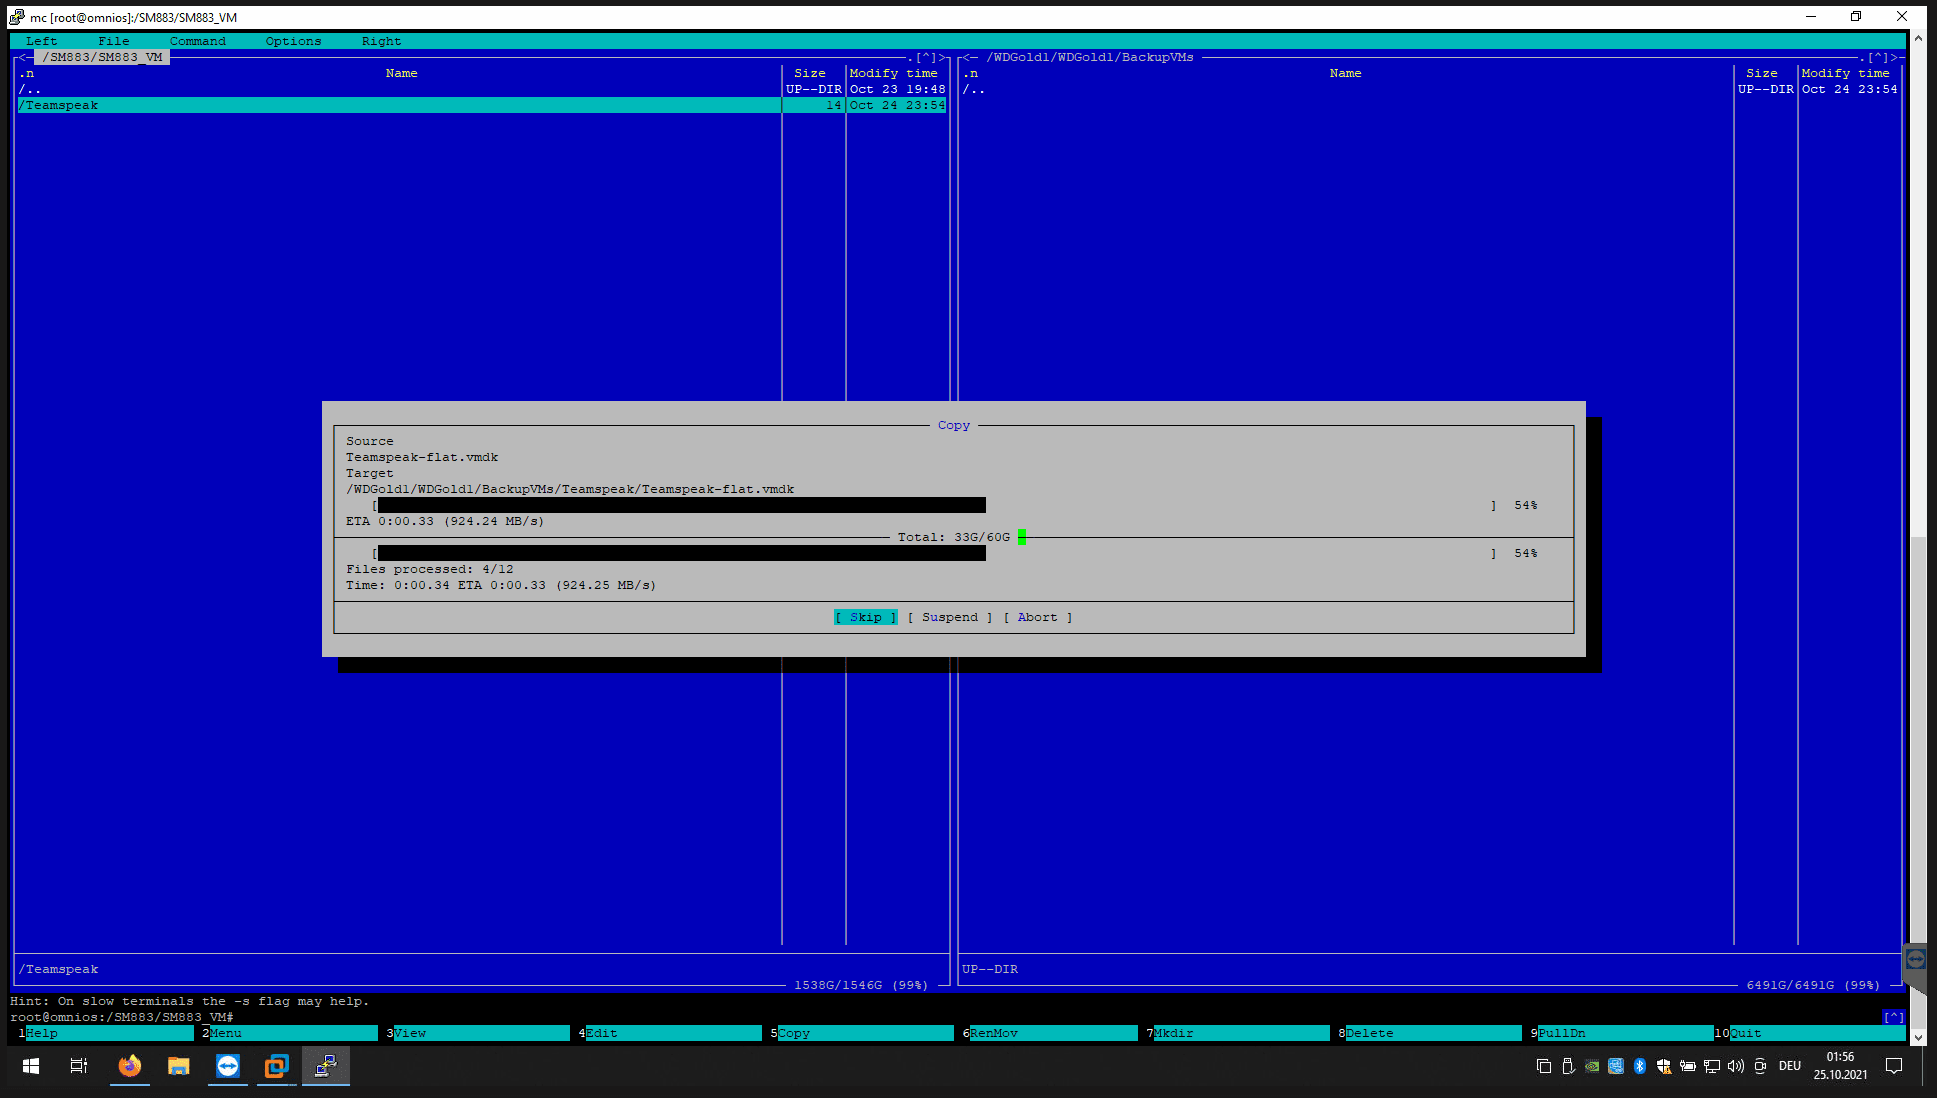This screenshot has height=1098, width=1937.
Task: Click right panel history forward arrow
Action: point(1894,57)
